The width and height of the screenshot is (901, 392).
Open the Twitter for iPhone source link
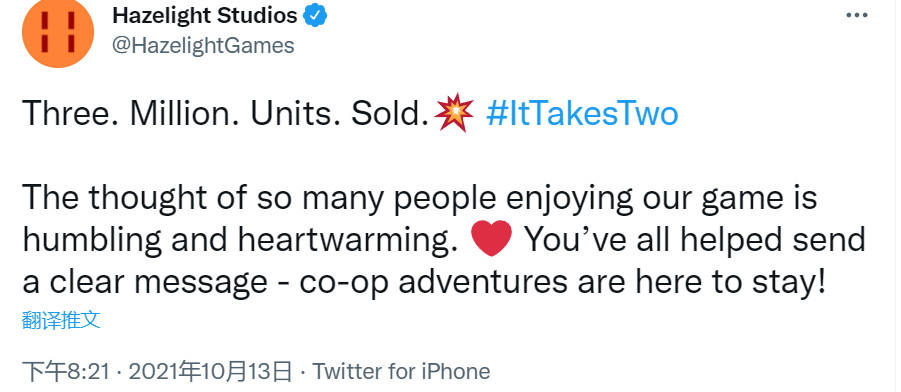(401, 372)
